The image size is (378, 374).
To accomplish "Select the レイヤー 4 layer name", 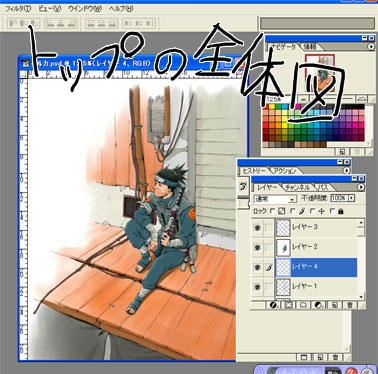I will click(x=305, y=267).
